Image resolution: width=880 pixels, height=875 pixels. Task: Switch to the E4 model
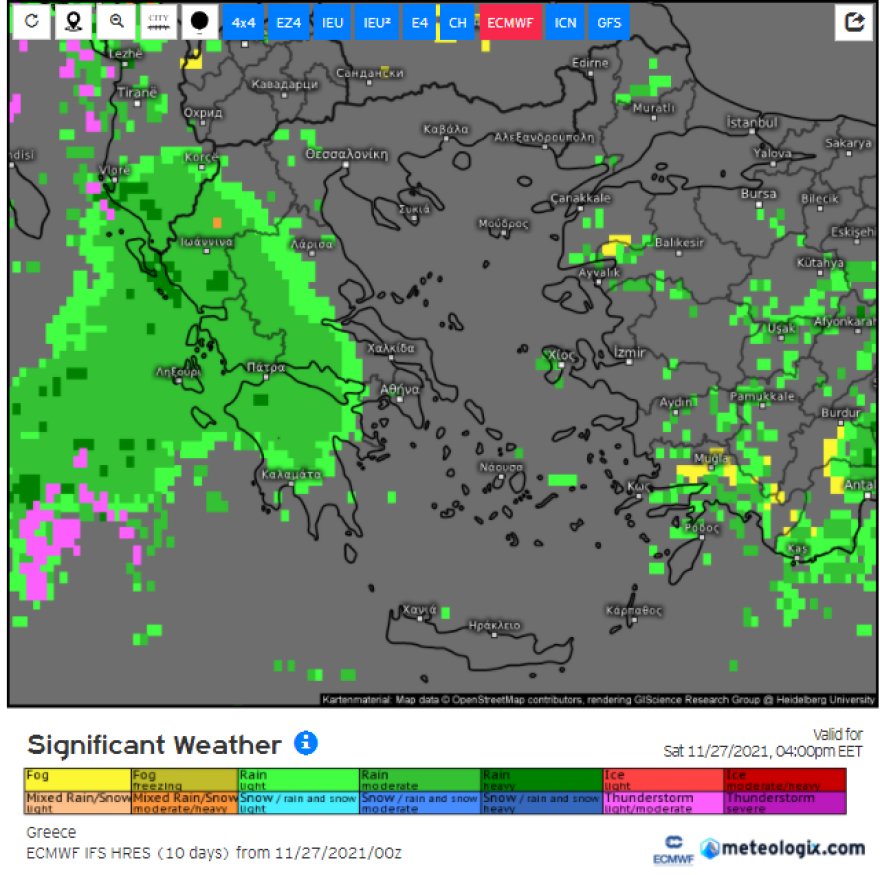point(419,22)
